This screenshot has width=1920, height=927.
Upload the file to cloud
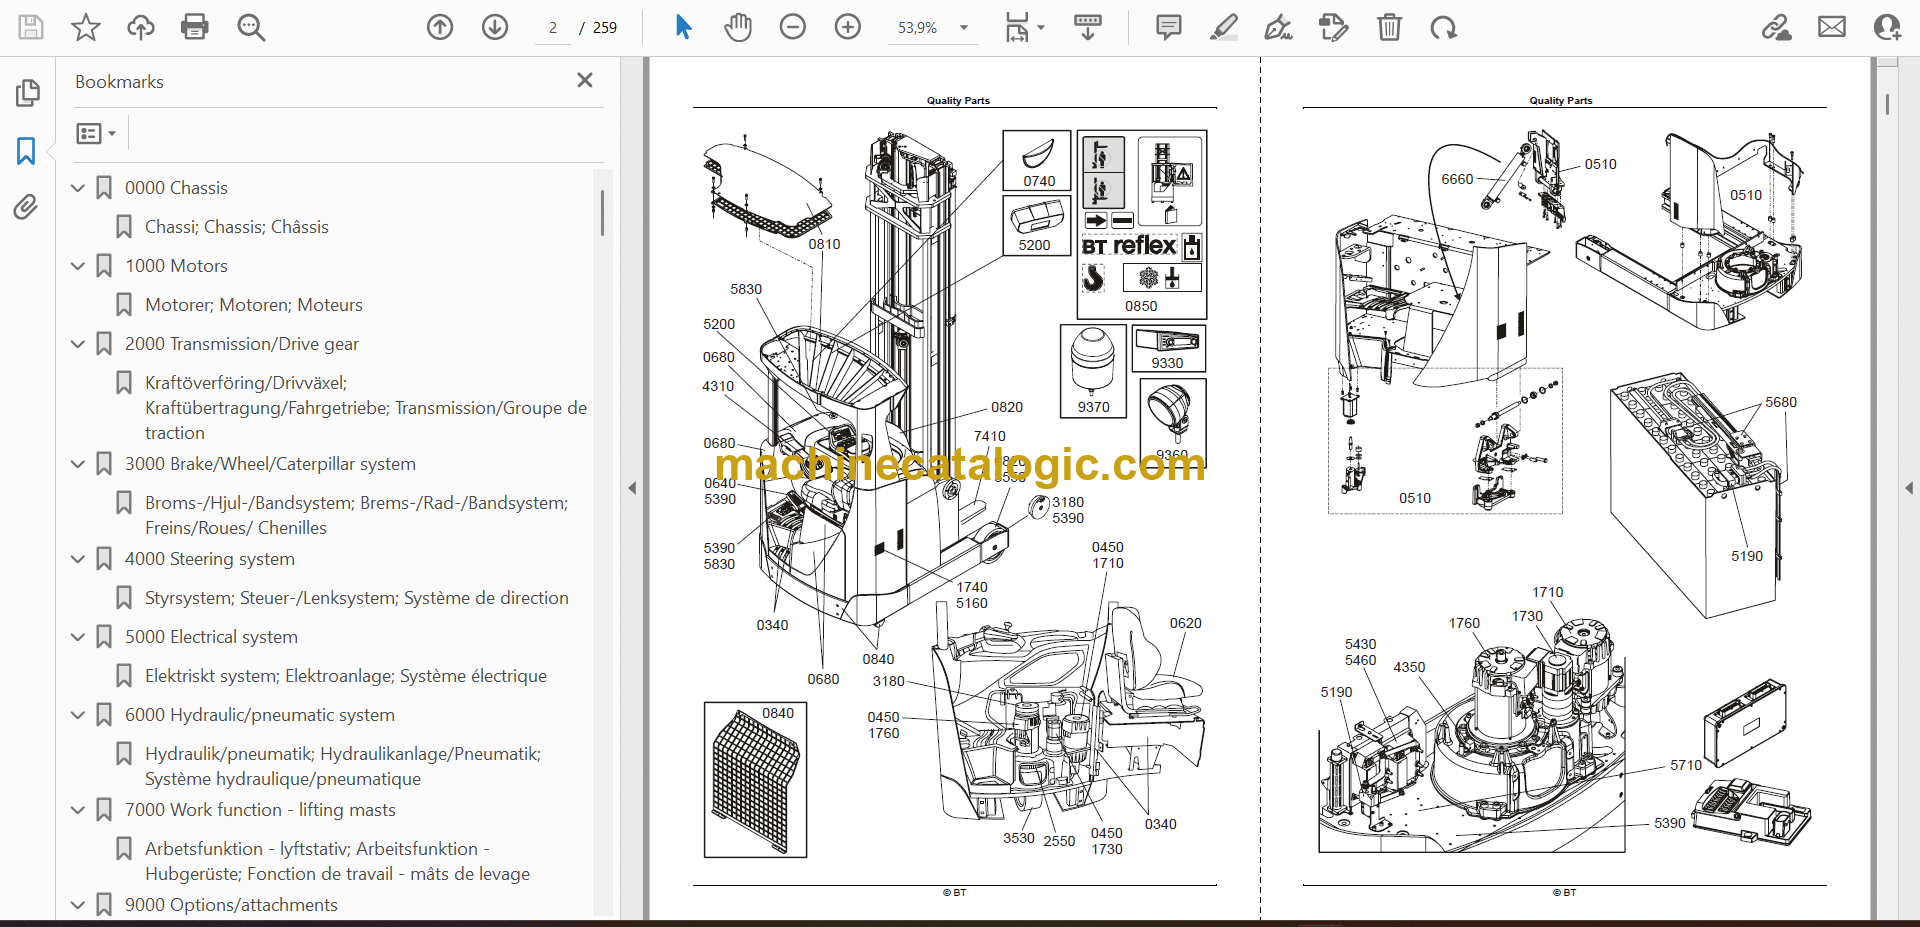[141, 27]
